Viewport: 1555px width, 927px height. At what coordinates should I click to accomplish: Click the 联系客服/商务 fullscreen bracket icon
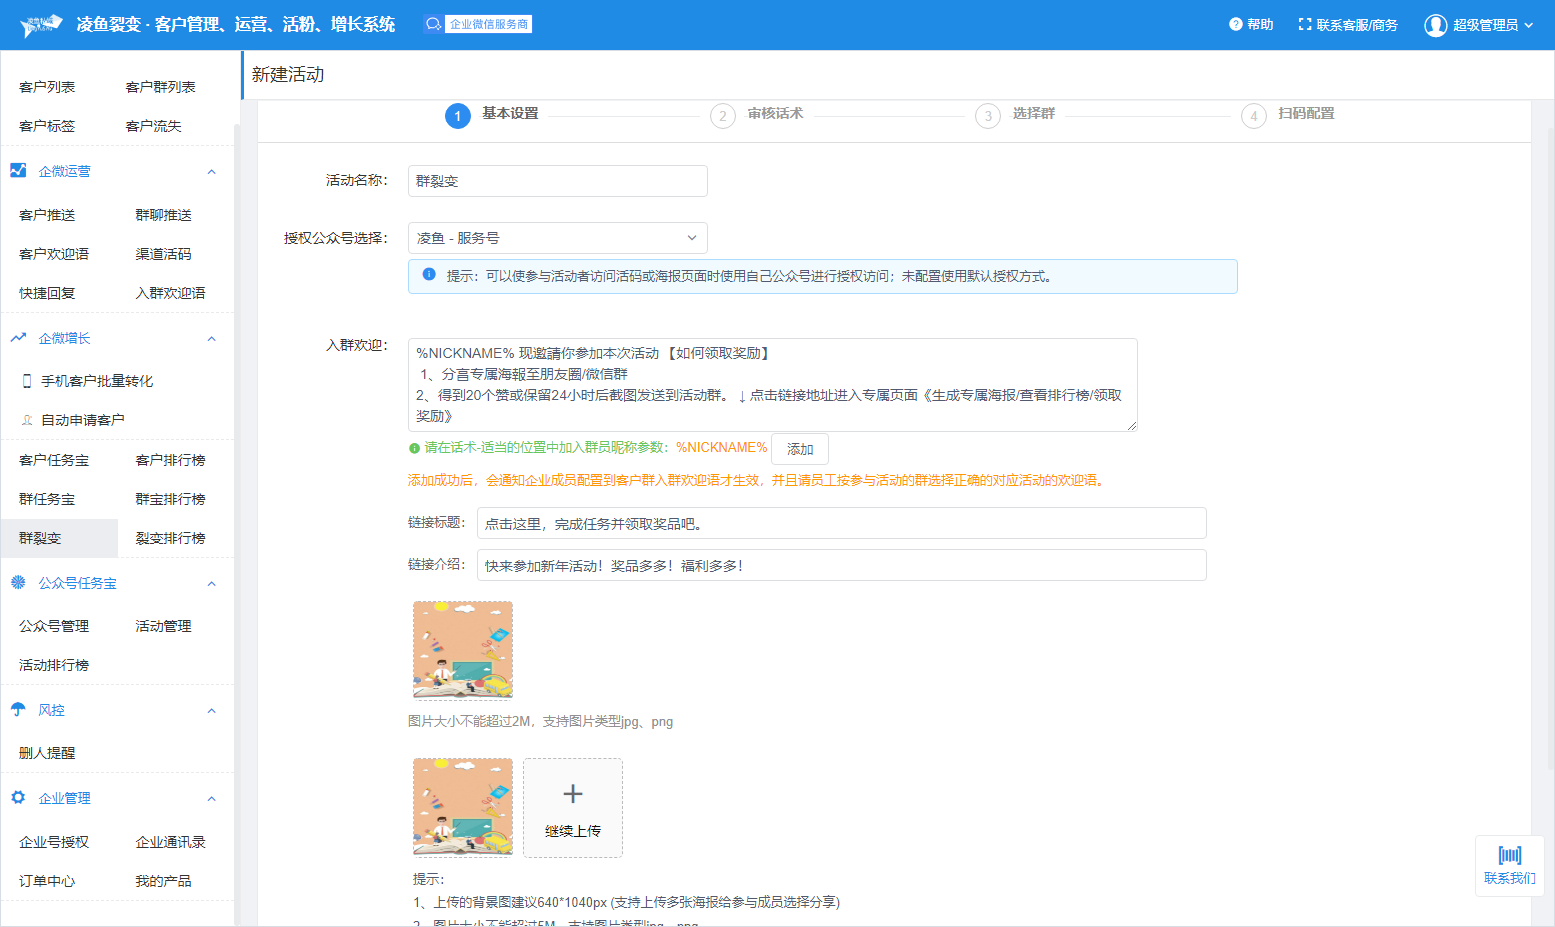click(x=1304, y=24)
